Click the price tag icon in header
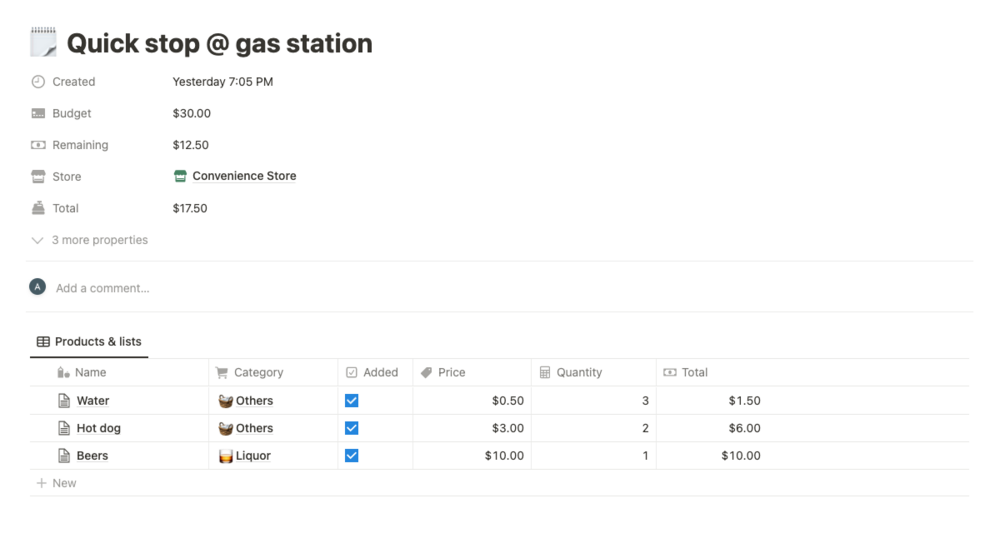 [426, 373]
